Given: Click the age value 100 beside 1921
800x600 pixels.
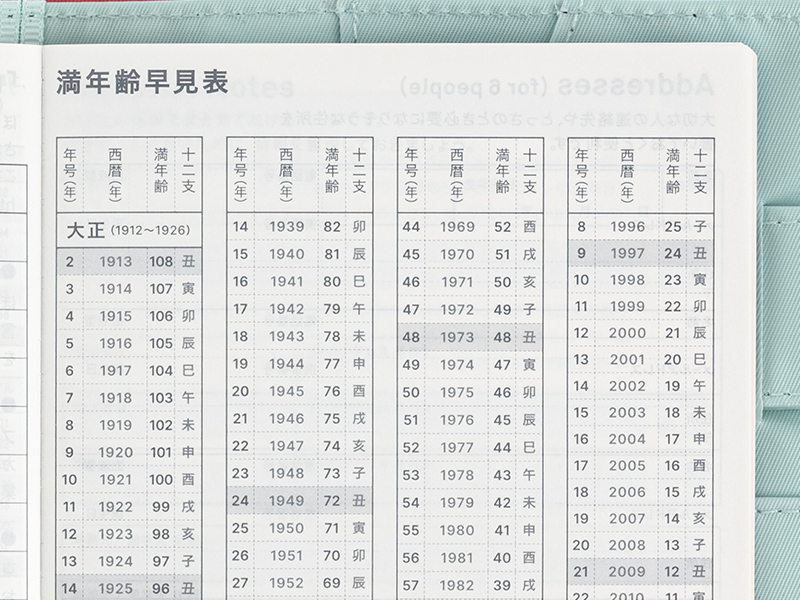Looking at the screenshot, I should pyautogui.click(x=160, y=480).
